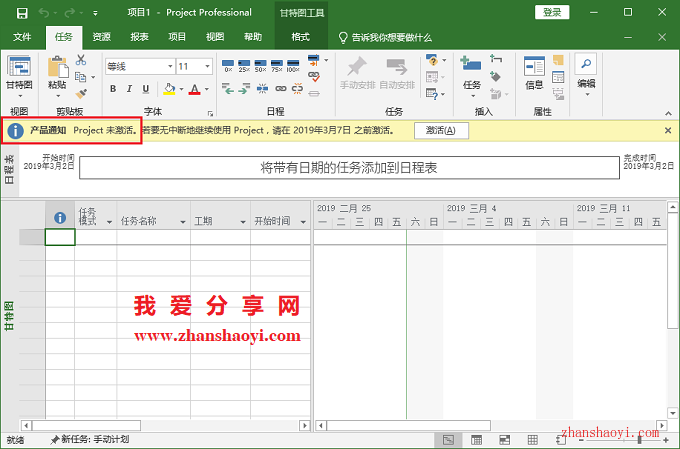Open the 开始时间 column filter dropdown
The width and height of the screenshot is (680, 449).
tap(303, 222)
